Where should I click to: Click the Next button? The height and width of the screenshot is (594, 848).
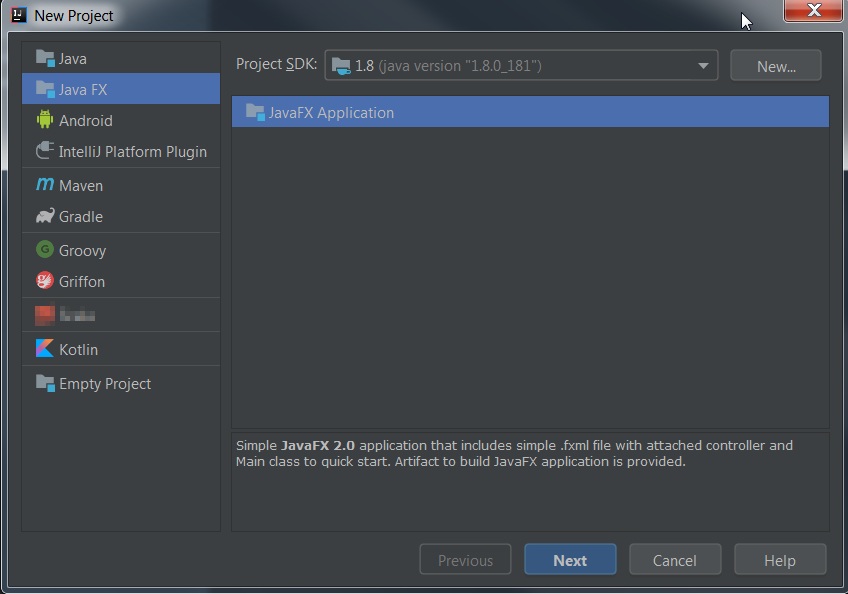pyautogui.click(x=570, y=559)
